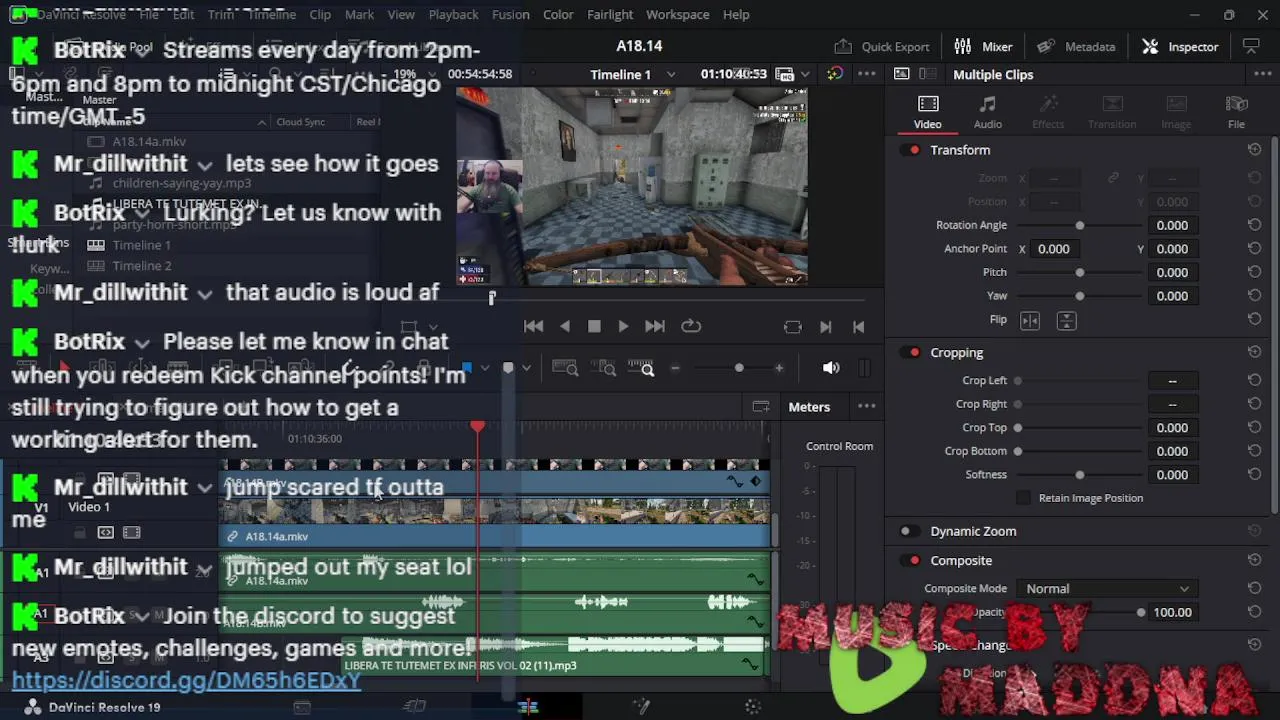The height and width of the screenshot is (720, 1280).
Task: Check Retain Image Position
Action: coord(1023,498)
